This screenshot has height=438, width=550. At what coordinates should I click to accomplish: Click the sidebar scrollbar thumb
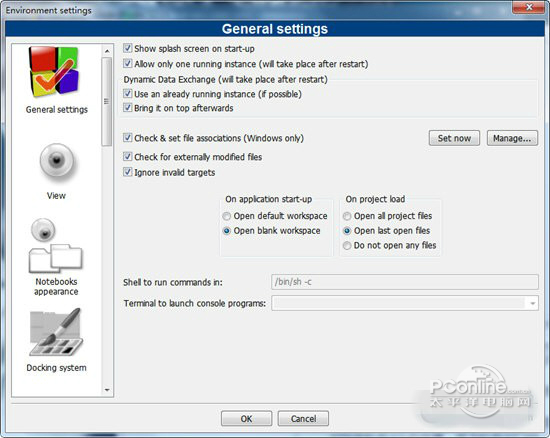click(x=107, y=102)
